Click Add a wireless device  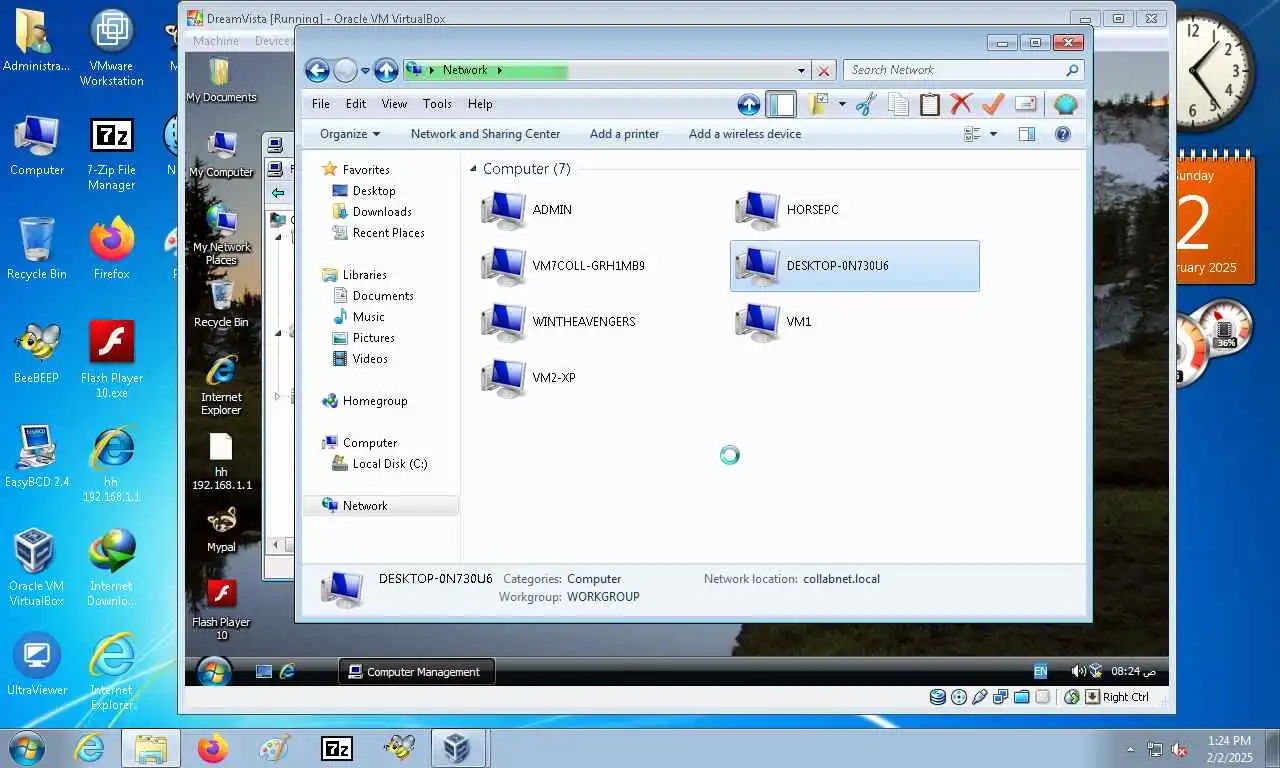tap(745, 134)
